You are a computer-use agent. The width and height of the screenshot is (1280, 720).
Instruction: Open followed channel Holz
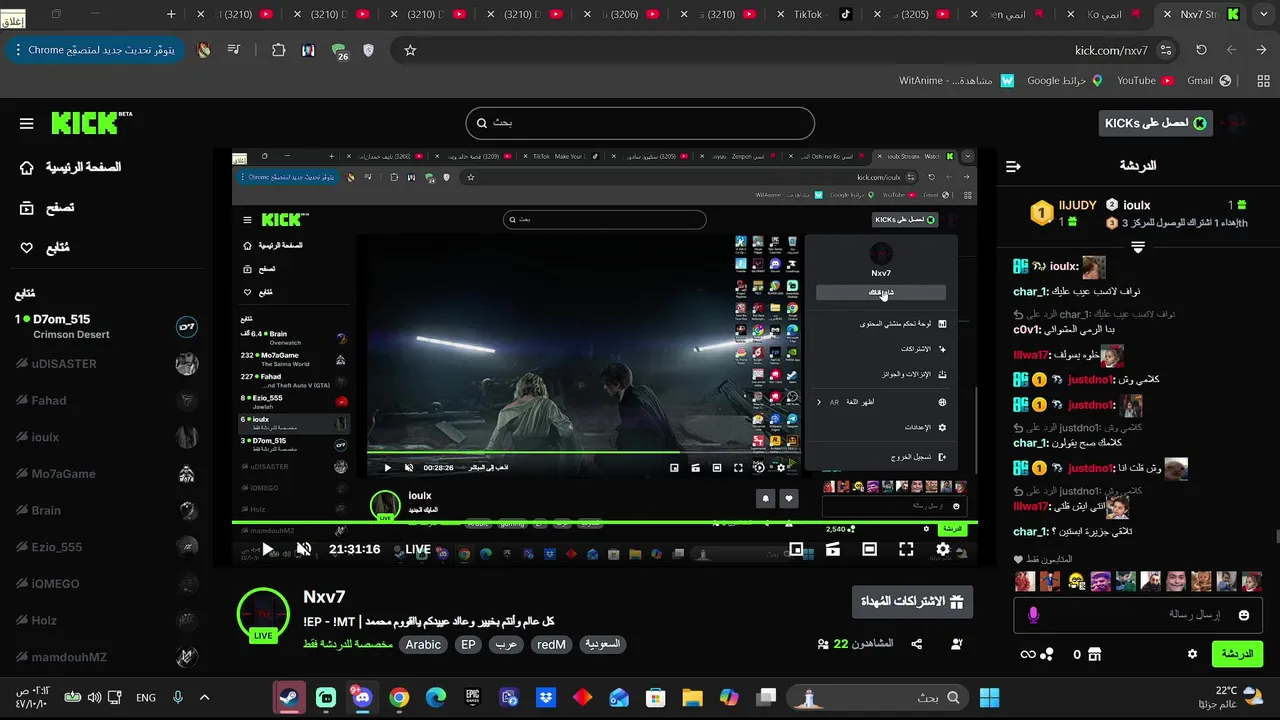[106, 620]
